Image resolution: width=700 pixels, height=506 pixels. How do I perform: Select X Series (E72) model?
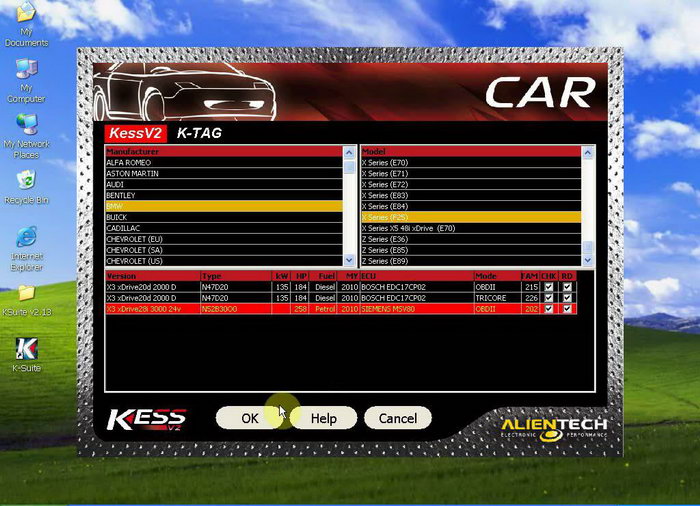click(471, 184)
